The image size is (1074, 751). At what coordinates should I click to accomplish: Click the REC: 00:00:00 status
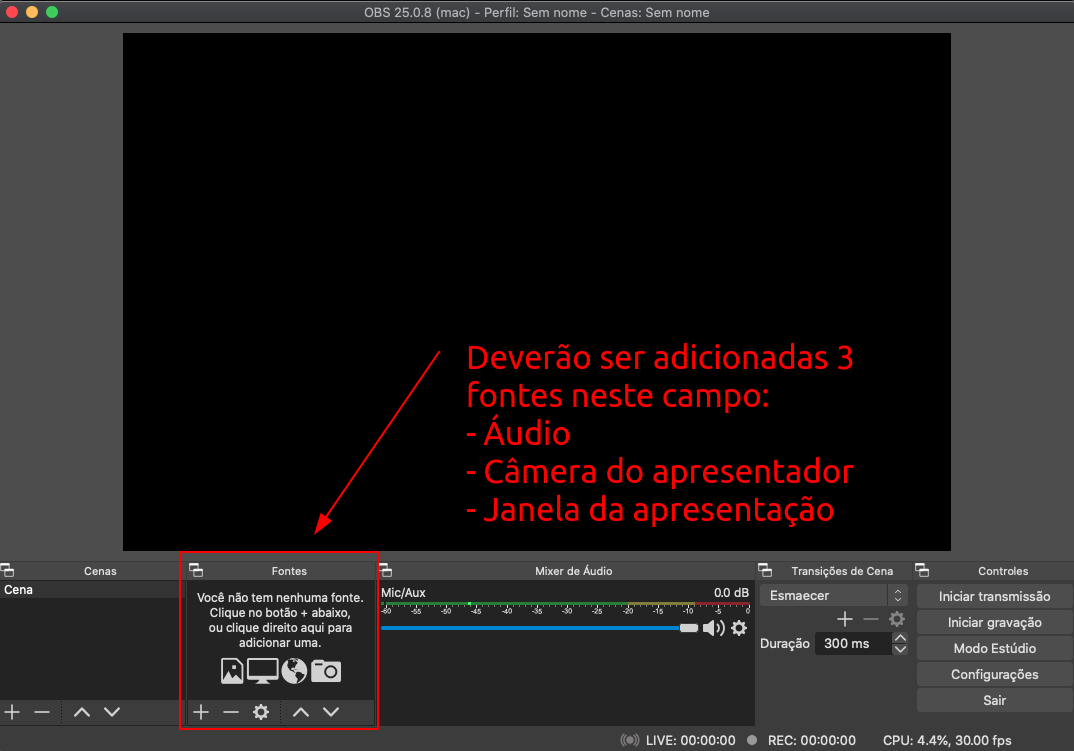pyautogui.click(x=812, y=740)
